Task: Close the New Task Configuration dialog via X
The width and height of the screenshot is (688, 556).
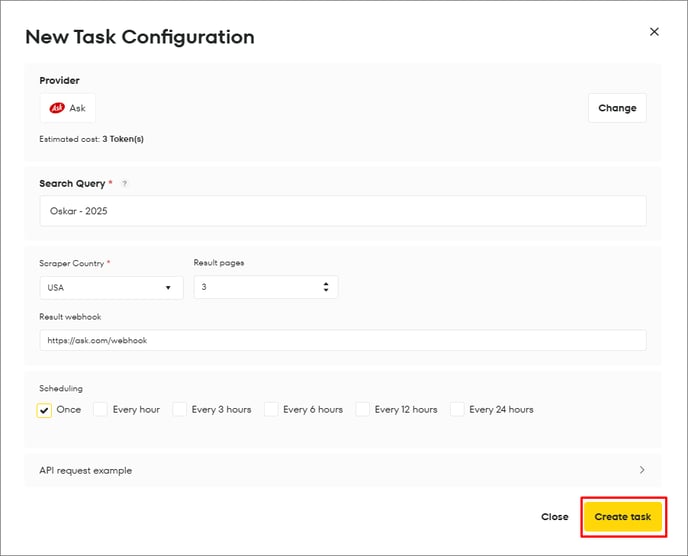Action: pyautogui.click(x=654, y=32)
